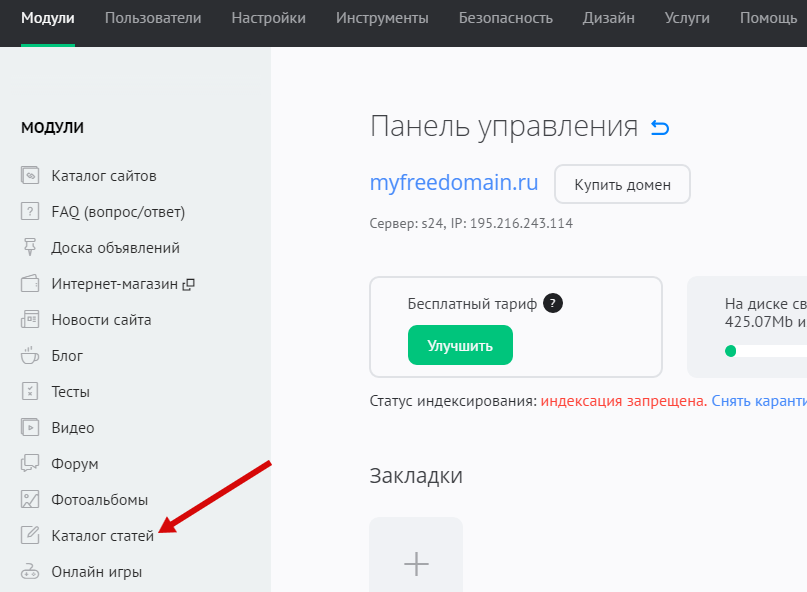Open Каталог статей in the sidebar
The width and height of the screenshot is (807, 592).
point(103,536)
